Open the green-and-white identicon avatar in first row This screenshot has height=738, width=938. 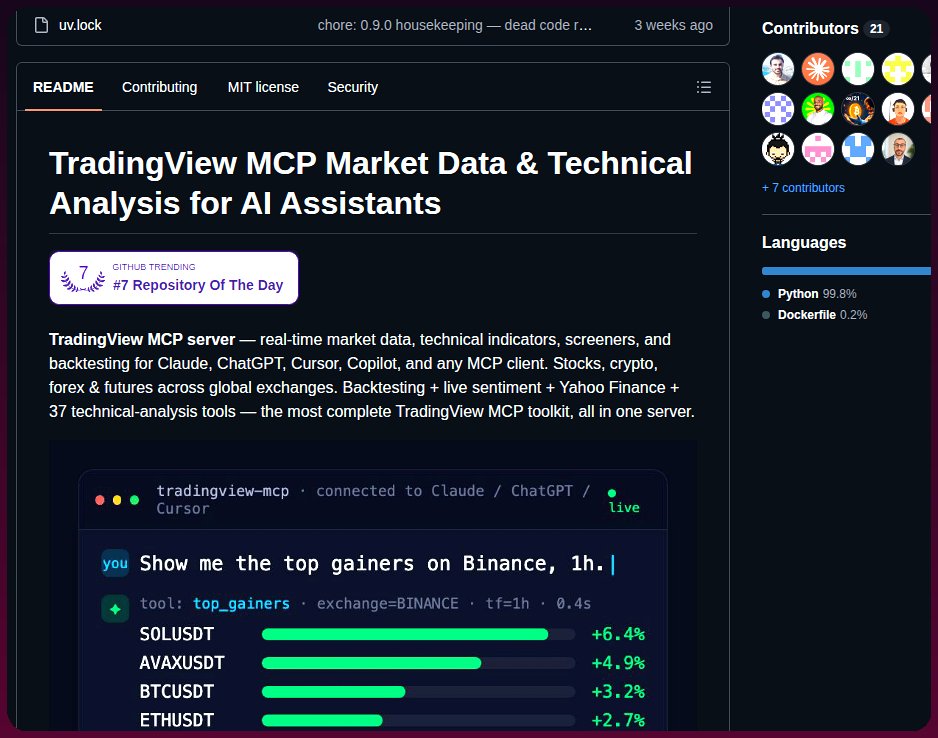[x=858, y=69]
